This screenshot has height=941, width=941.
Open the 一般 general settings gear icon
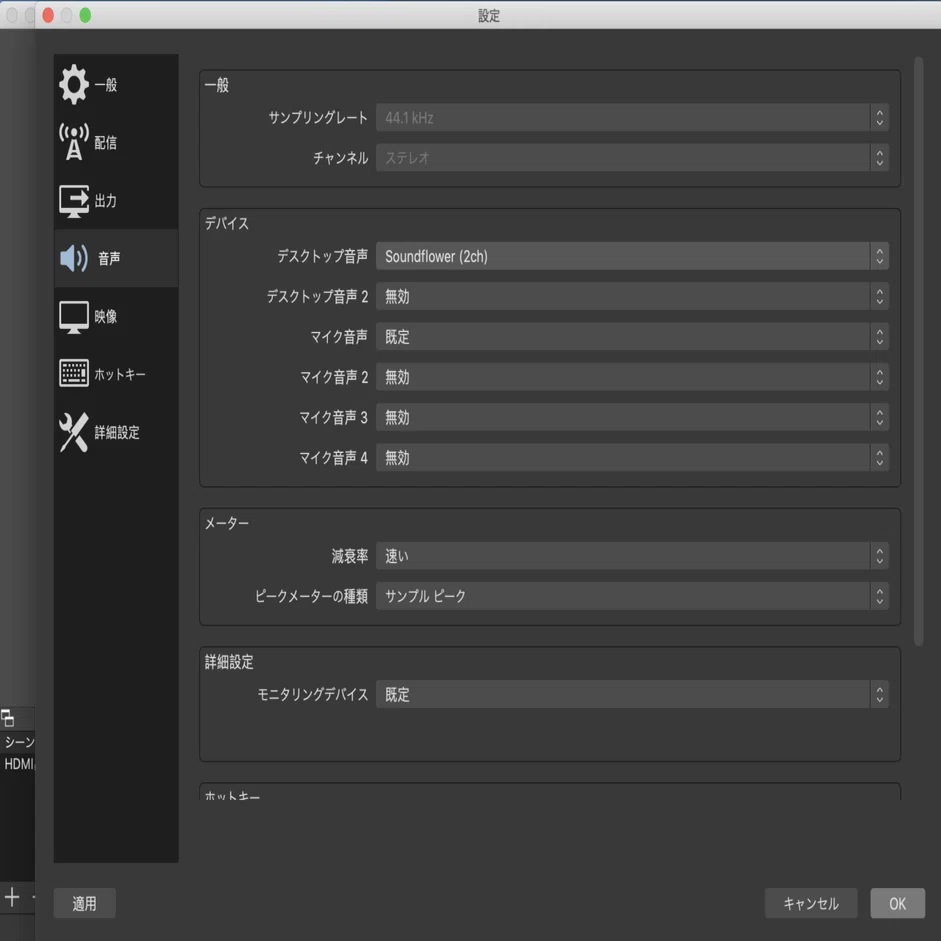click(74, 85)
